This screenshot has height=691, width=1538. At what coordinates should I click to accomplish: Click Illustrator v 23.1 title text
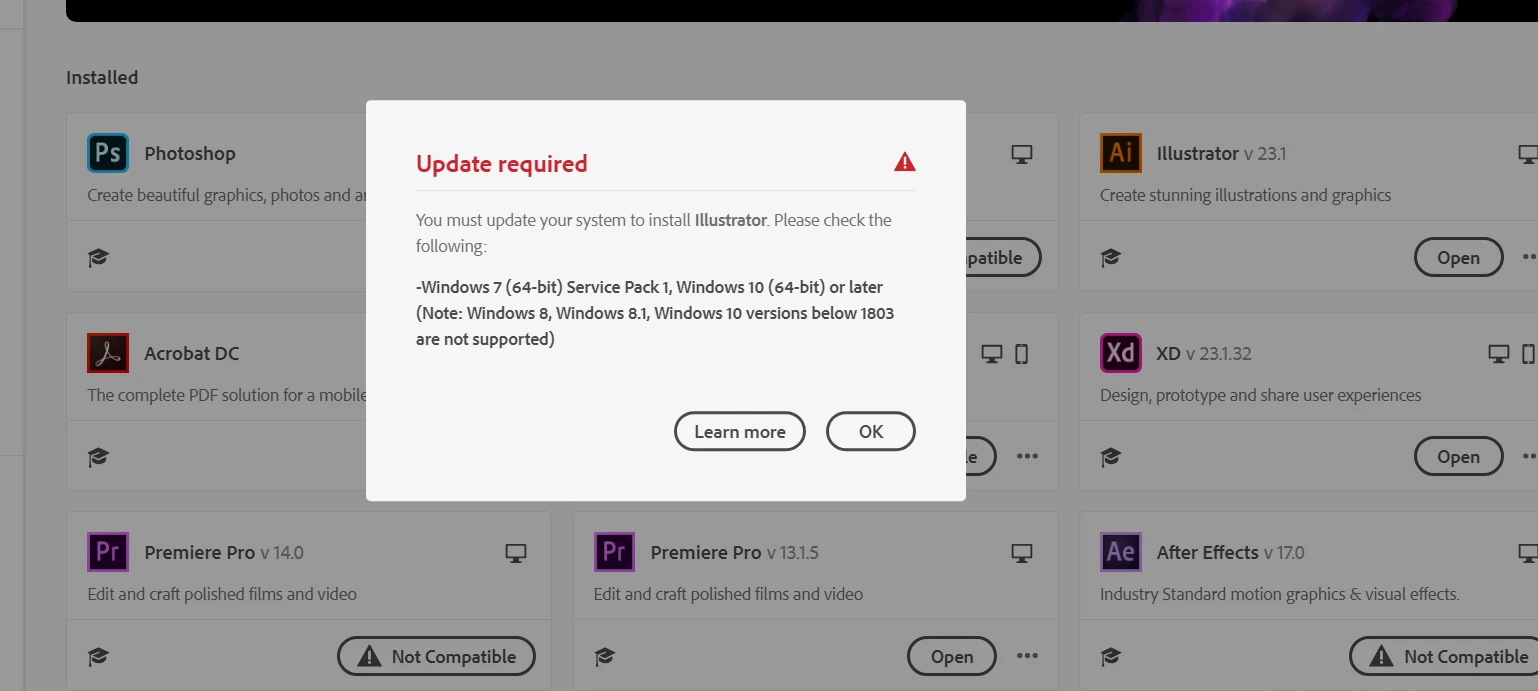point(1221,153)
